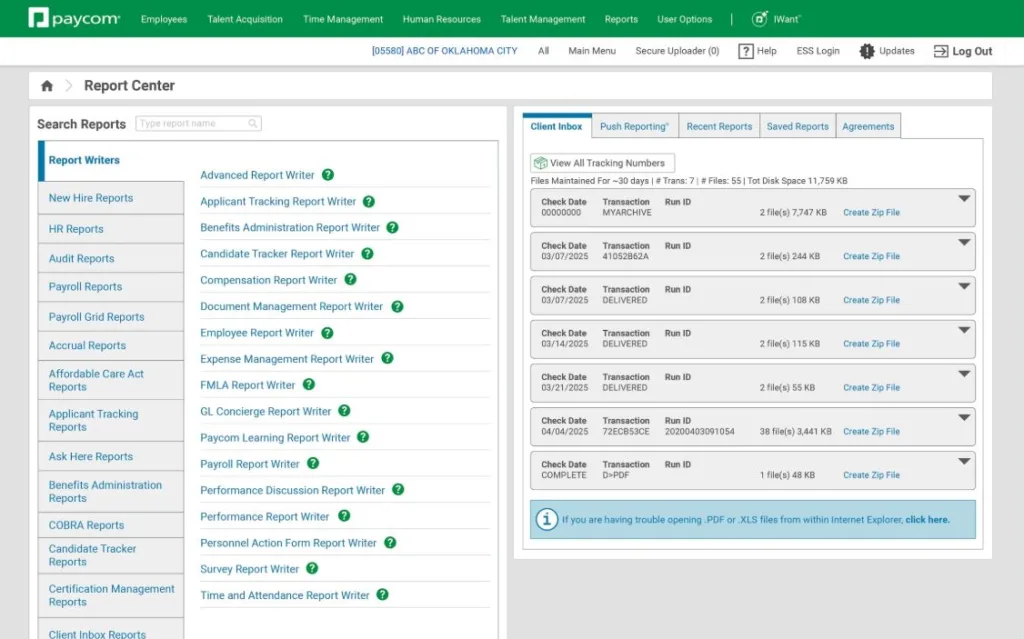Click the Paycom logo icon
The width and height of the screenshot is (1024, 639).
[38, 17]
